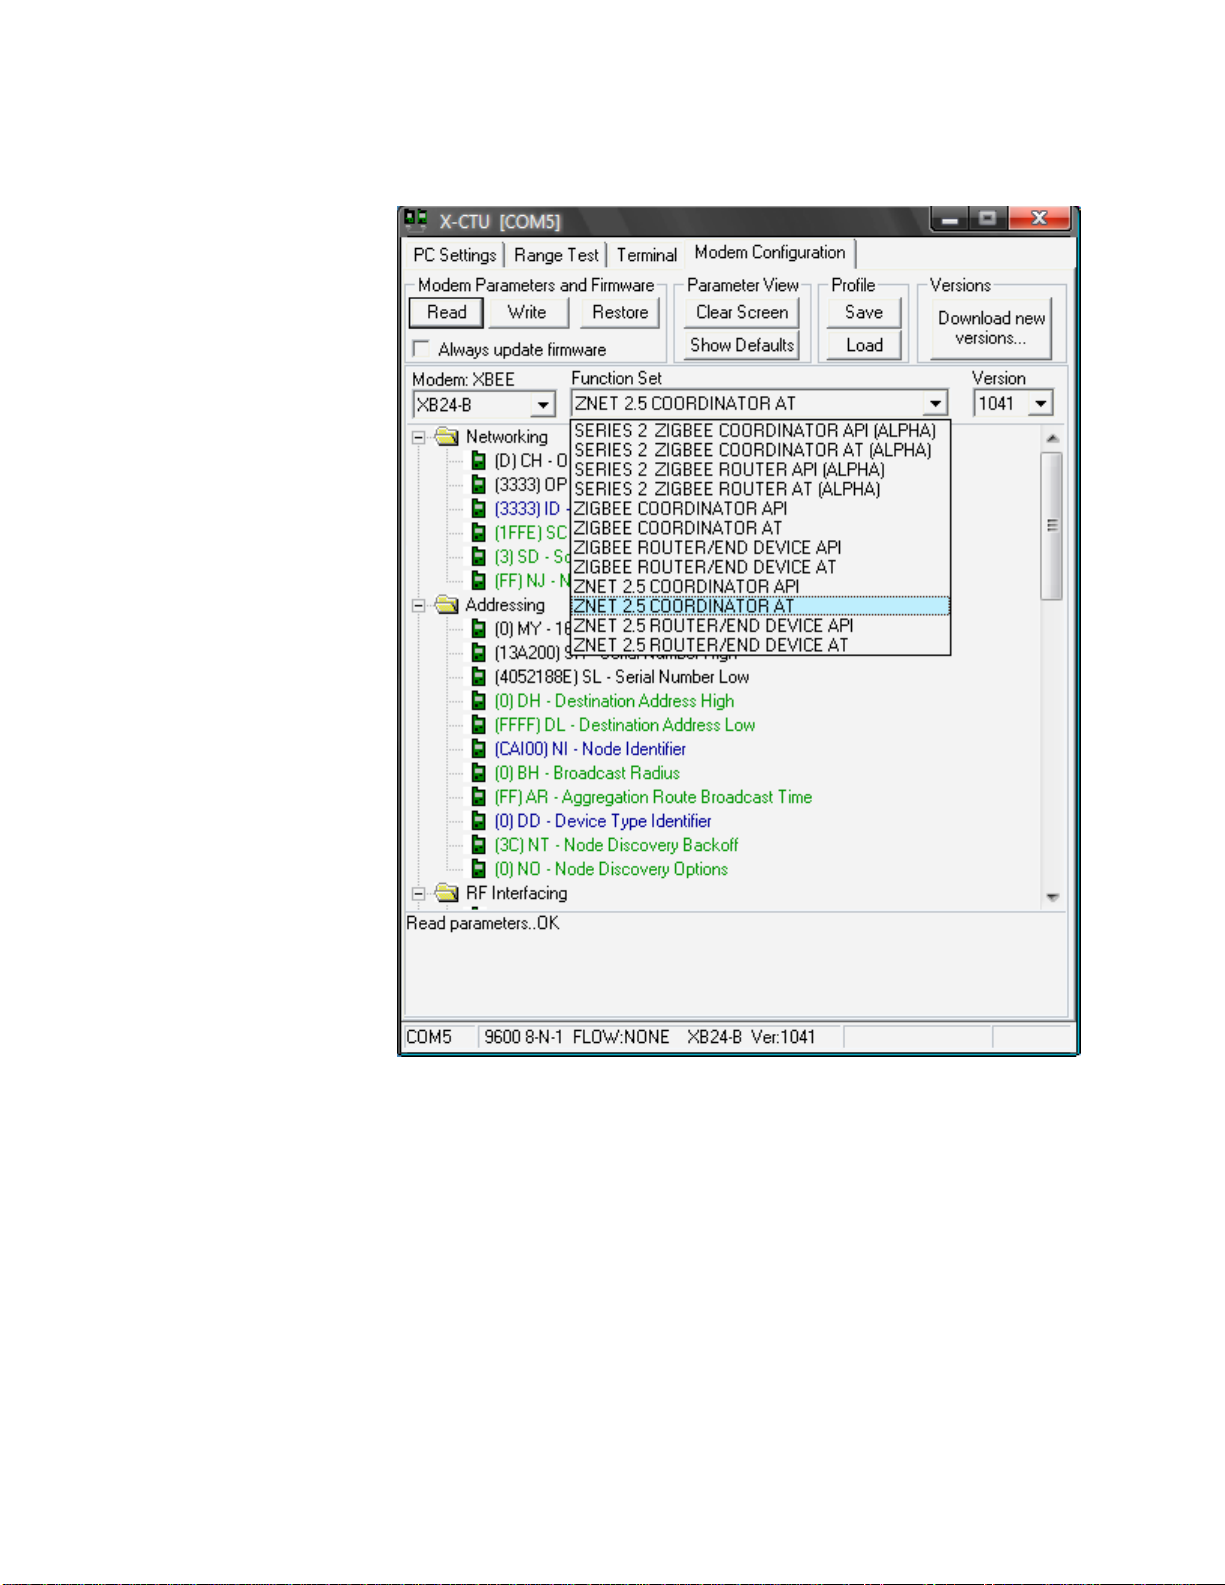Collapse the Addressing tree node
Screen dimensions: 1225x1585
pyautogui.click(x=419, y=605)
